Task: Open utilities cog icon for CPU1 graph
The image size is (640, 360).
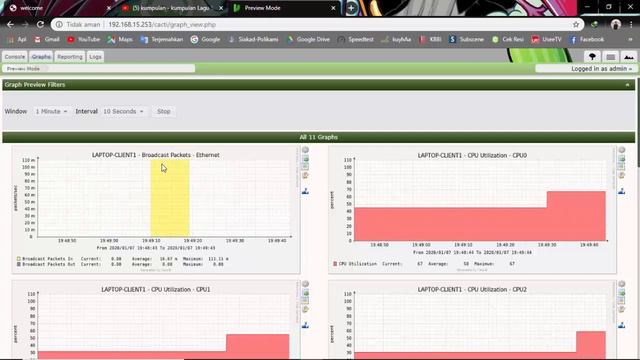Action: pyautogui.click(x=305, y=284)
